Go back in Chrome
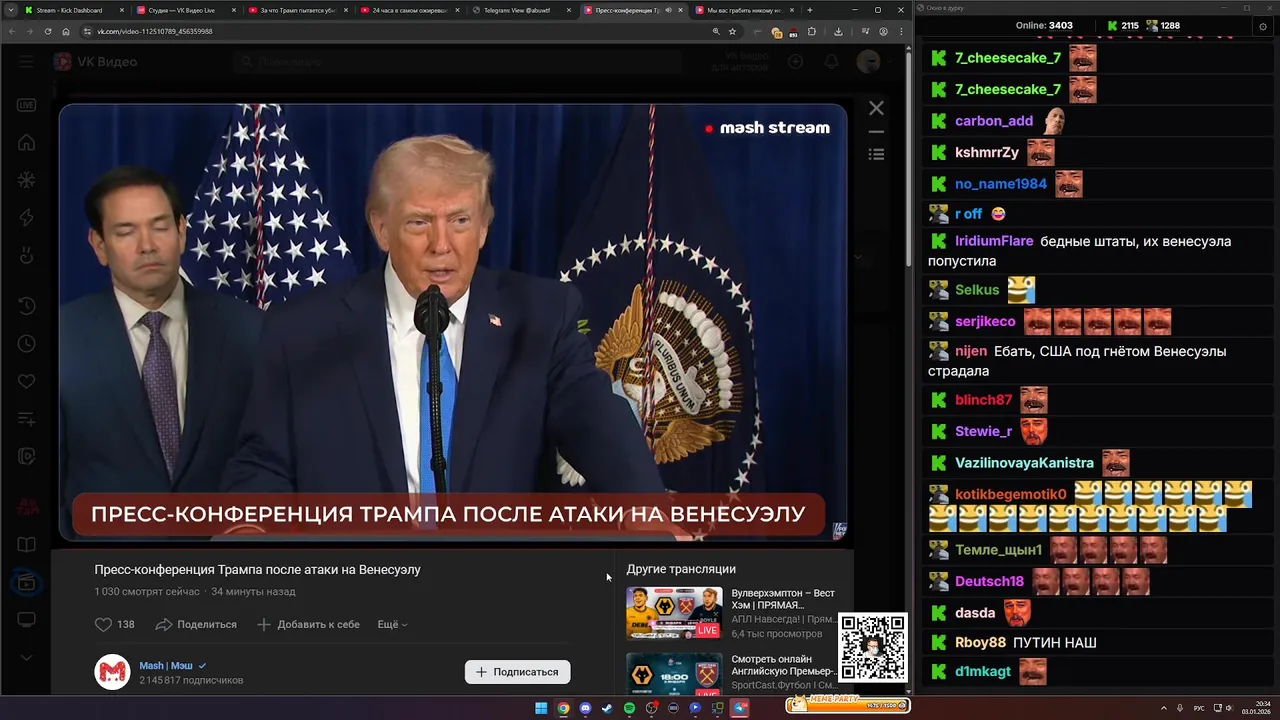 (11, 31)
